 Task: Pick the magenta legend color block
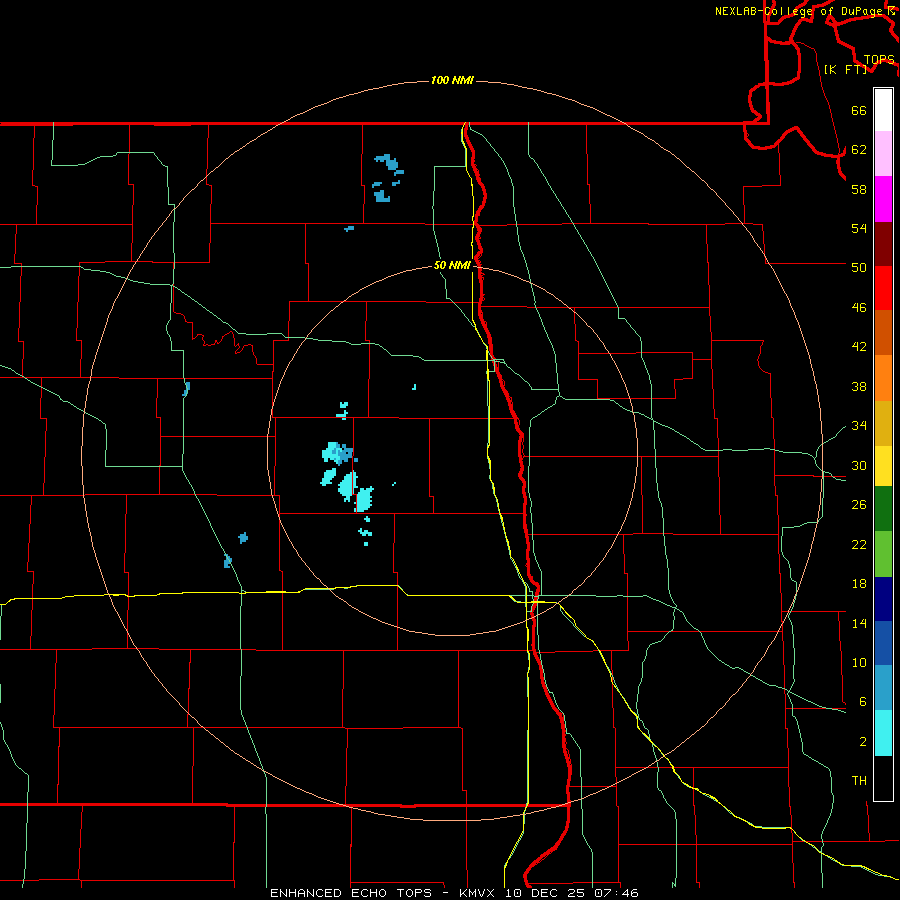click(883, 199)
